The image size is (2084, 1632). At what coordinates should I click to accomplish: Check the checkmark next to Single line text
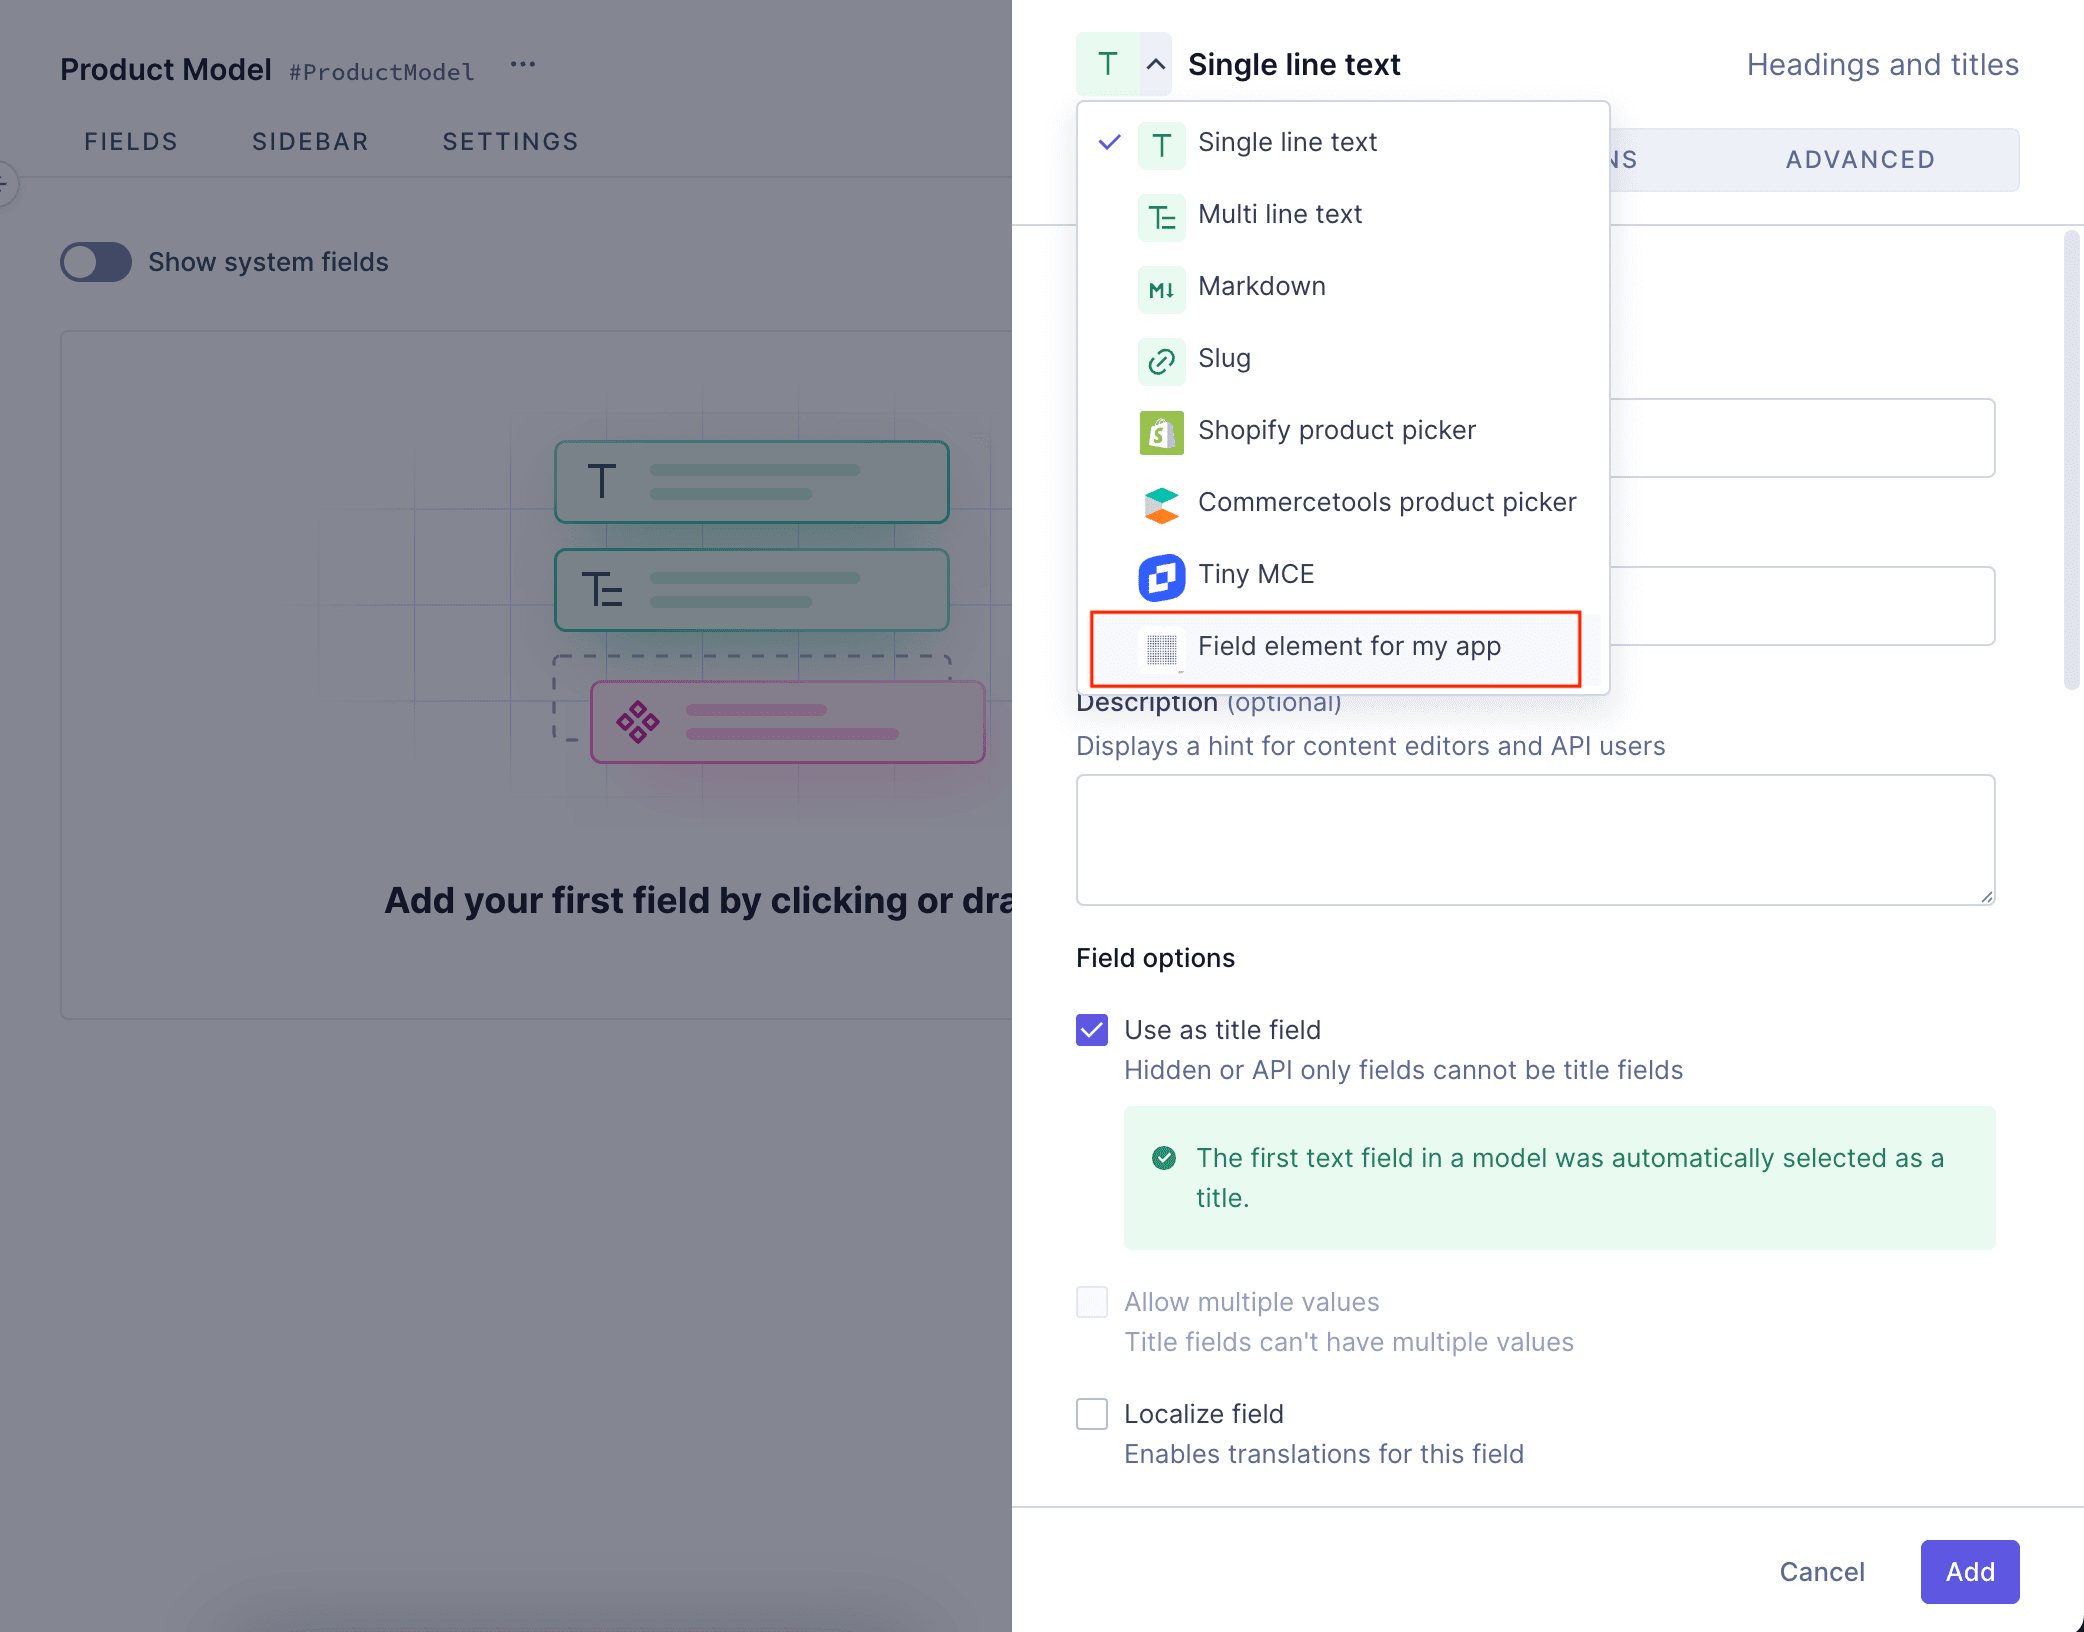[x=1108, y=143]
